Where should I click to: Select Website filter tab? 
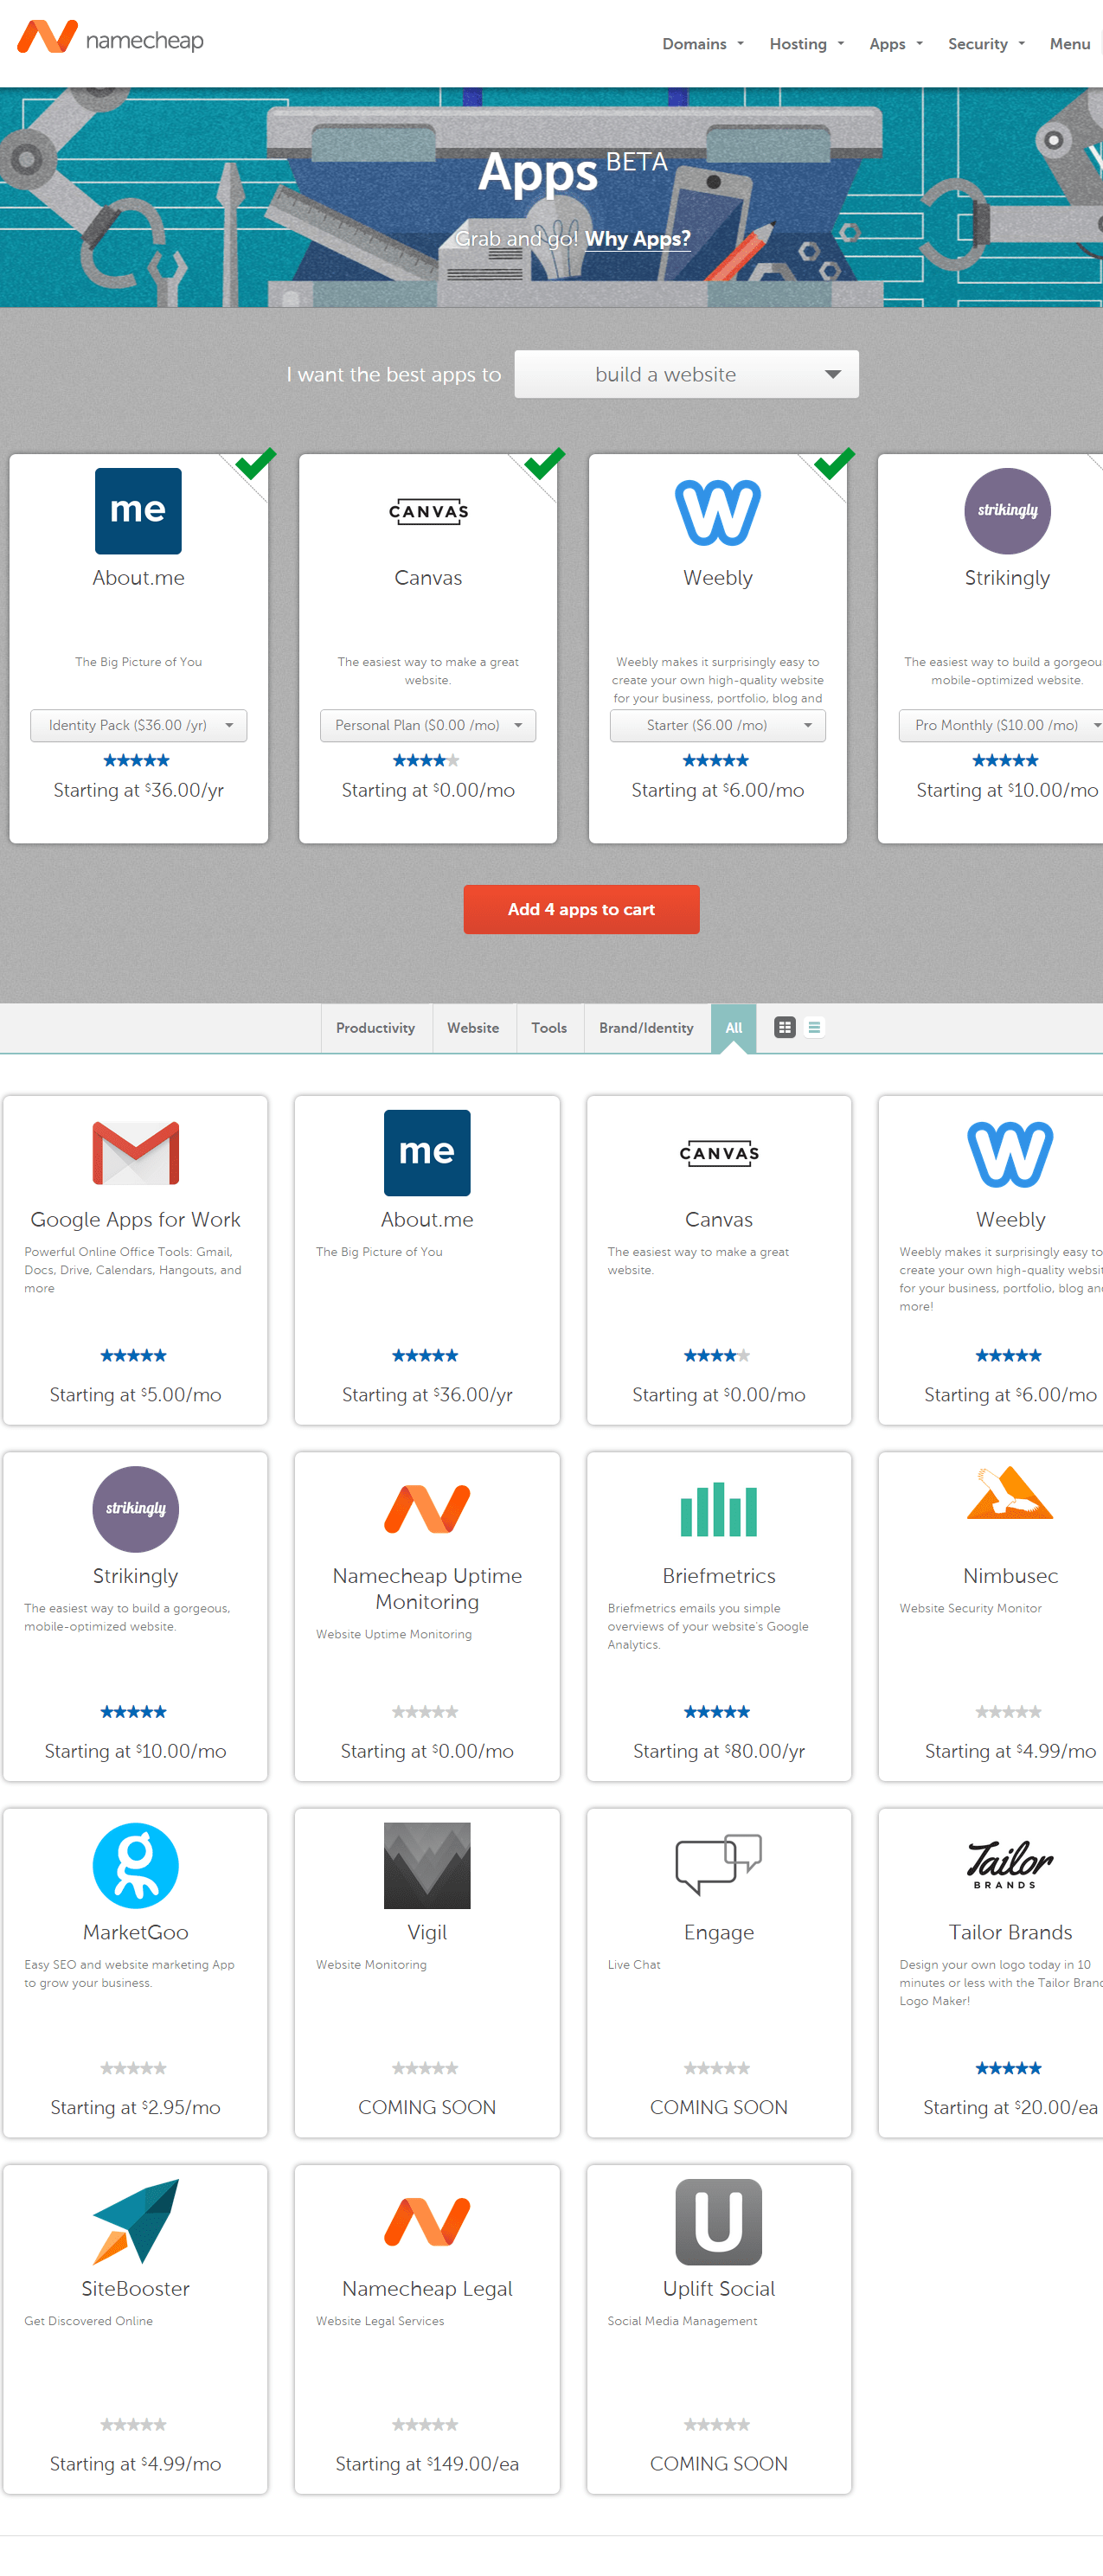click(x=473, y=1028)
